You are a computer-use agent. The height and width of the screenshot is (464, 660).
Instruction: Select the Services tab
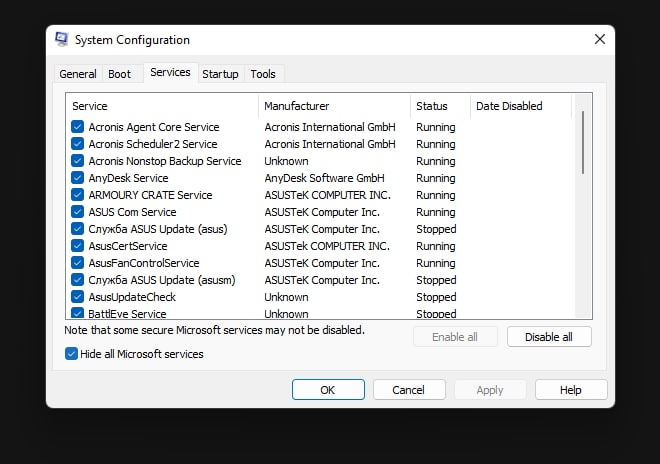[170, 72]
